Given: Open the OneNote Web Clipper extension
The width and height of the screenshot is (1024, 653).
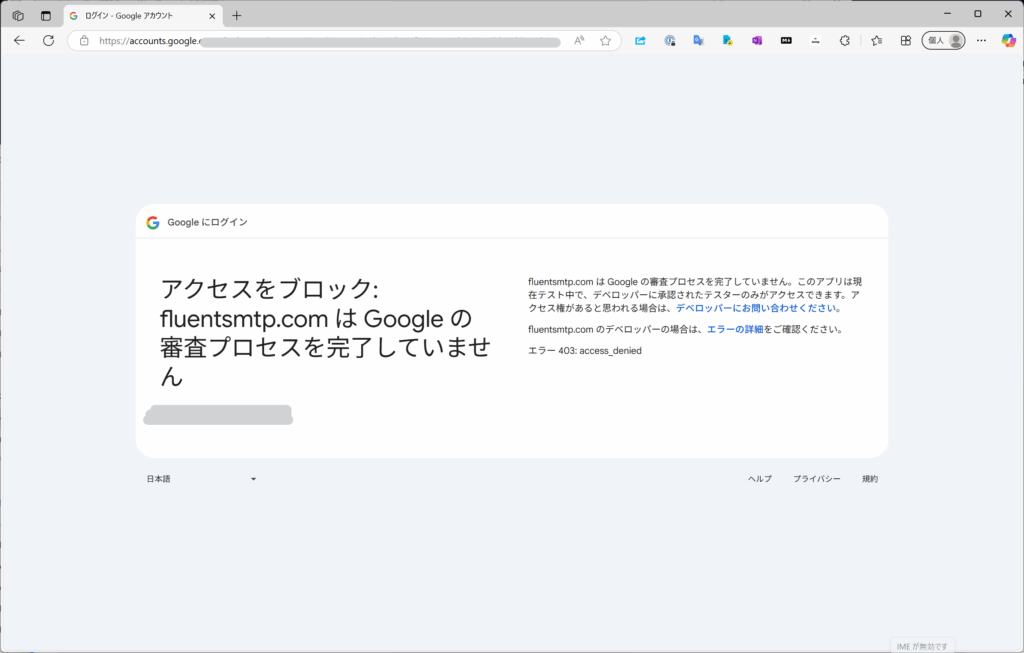Looking at the screenshot, I should (757, 40).
